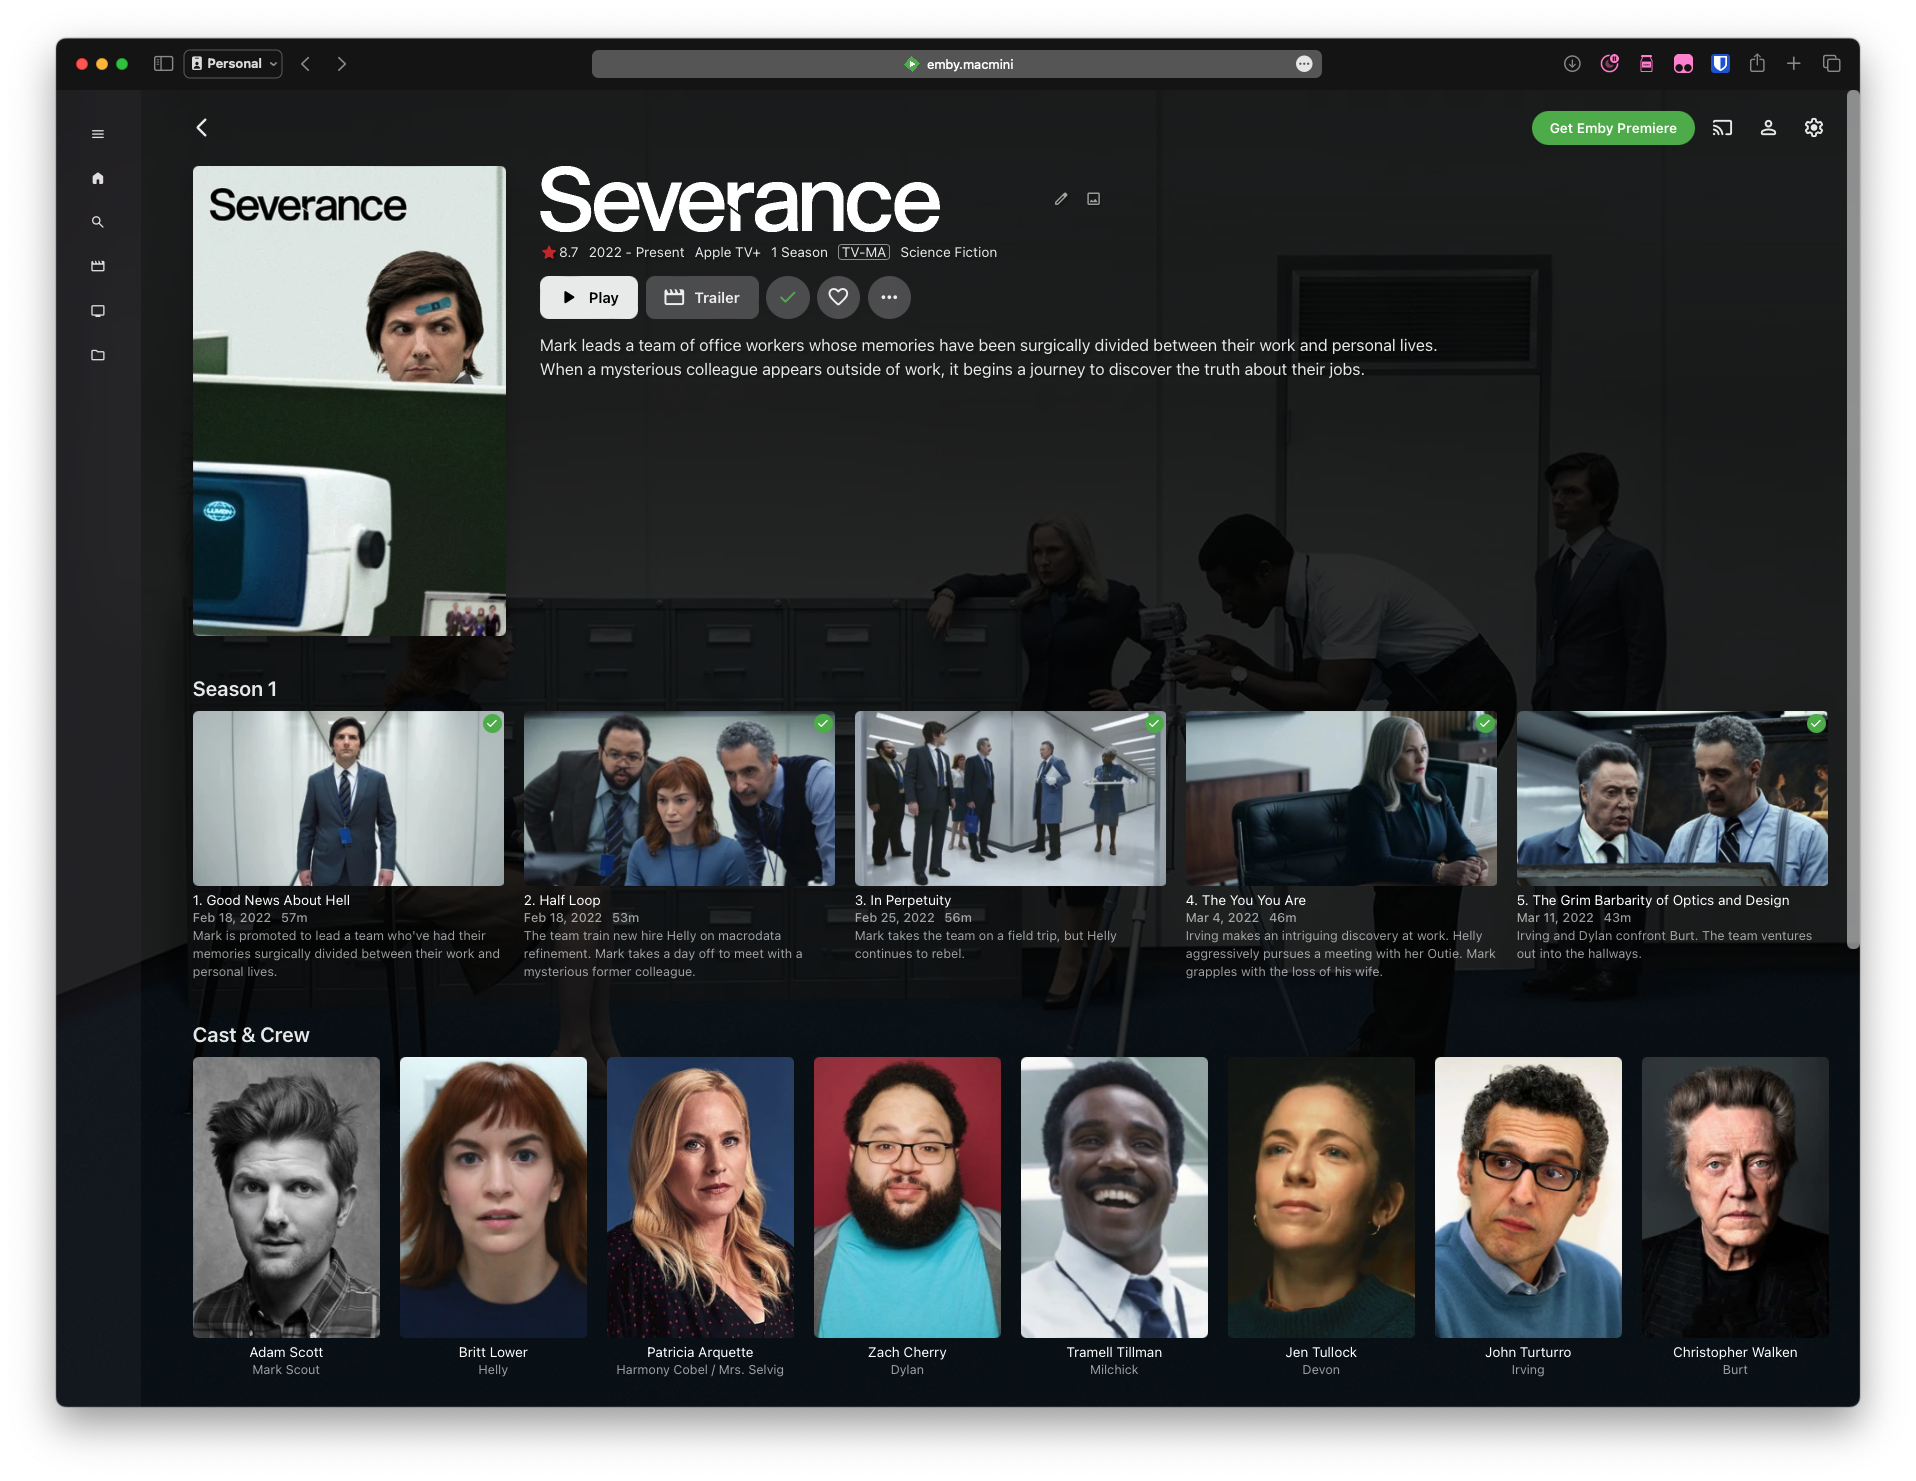Open a new Safari tab
1916x1481 pixels.
pyautogui.click(x=1794, y=64)
